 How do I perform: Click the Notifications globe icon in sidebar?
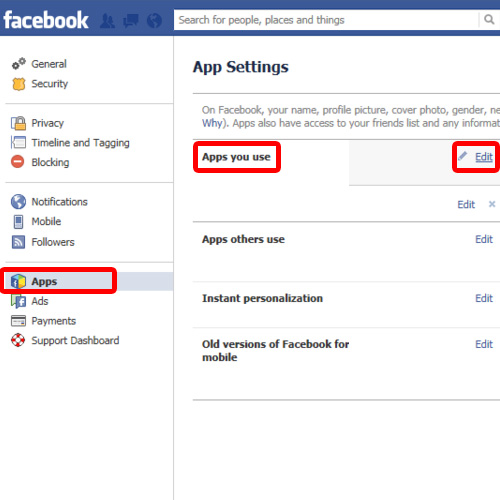point(18,202)
